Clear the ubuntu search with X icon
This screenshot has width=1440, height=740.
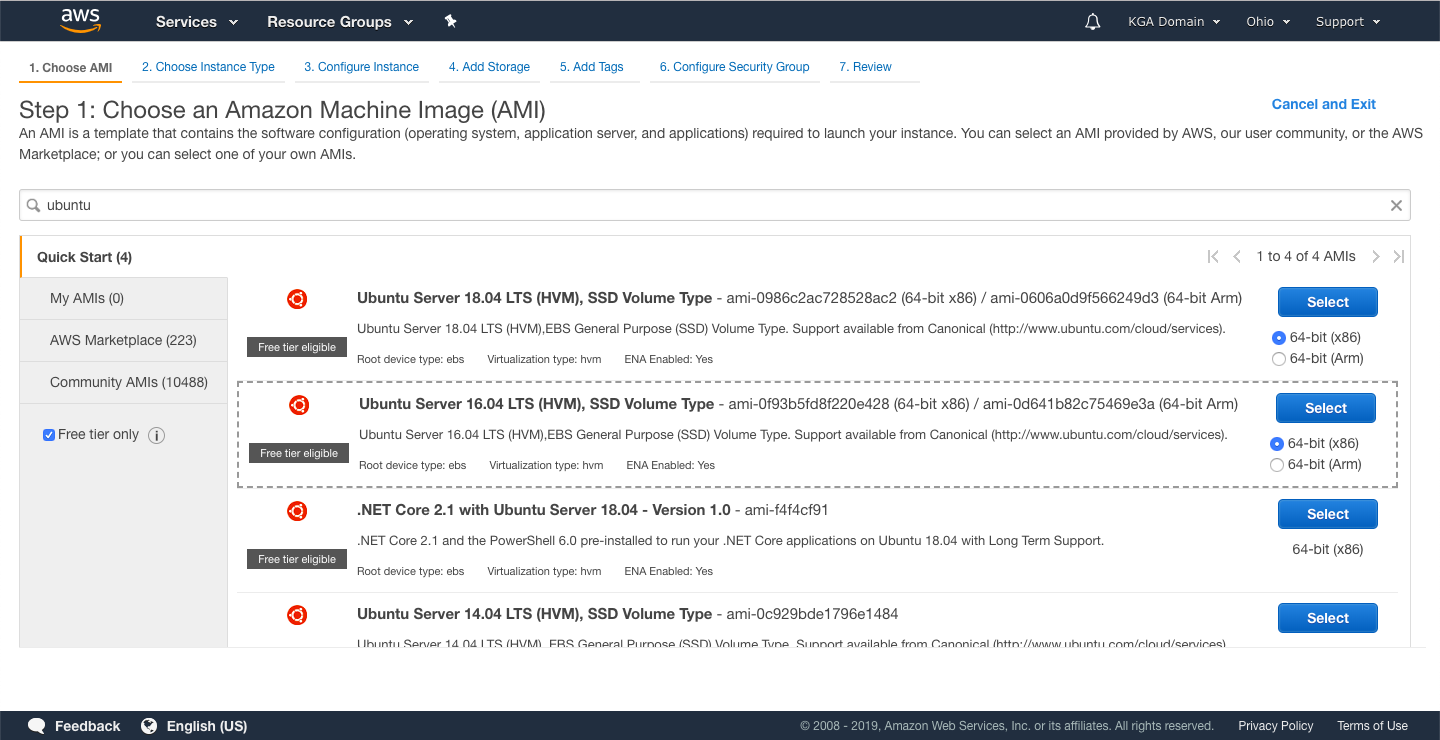click(x=1396, y=205)
